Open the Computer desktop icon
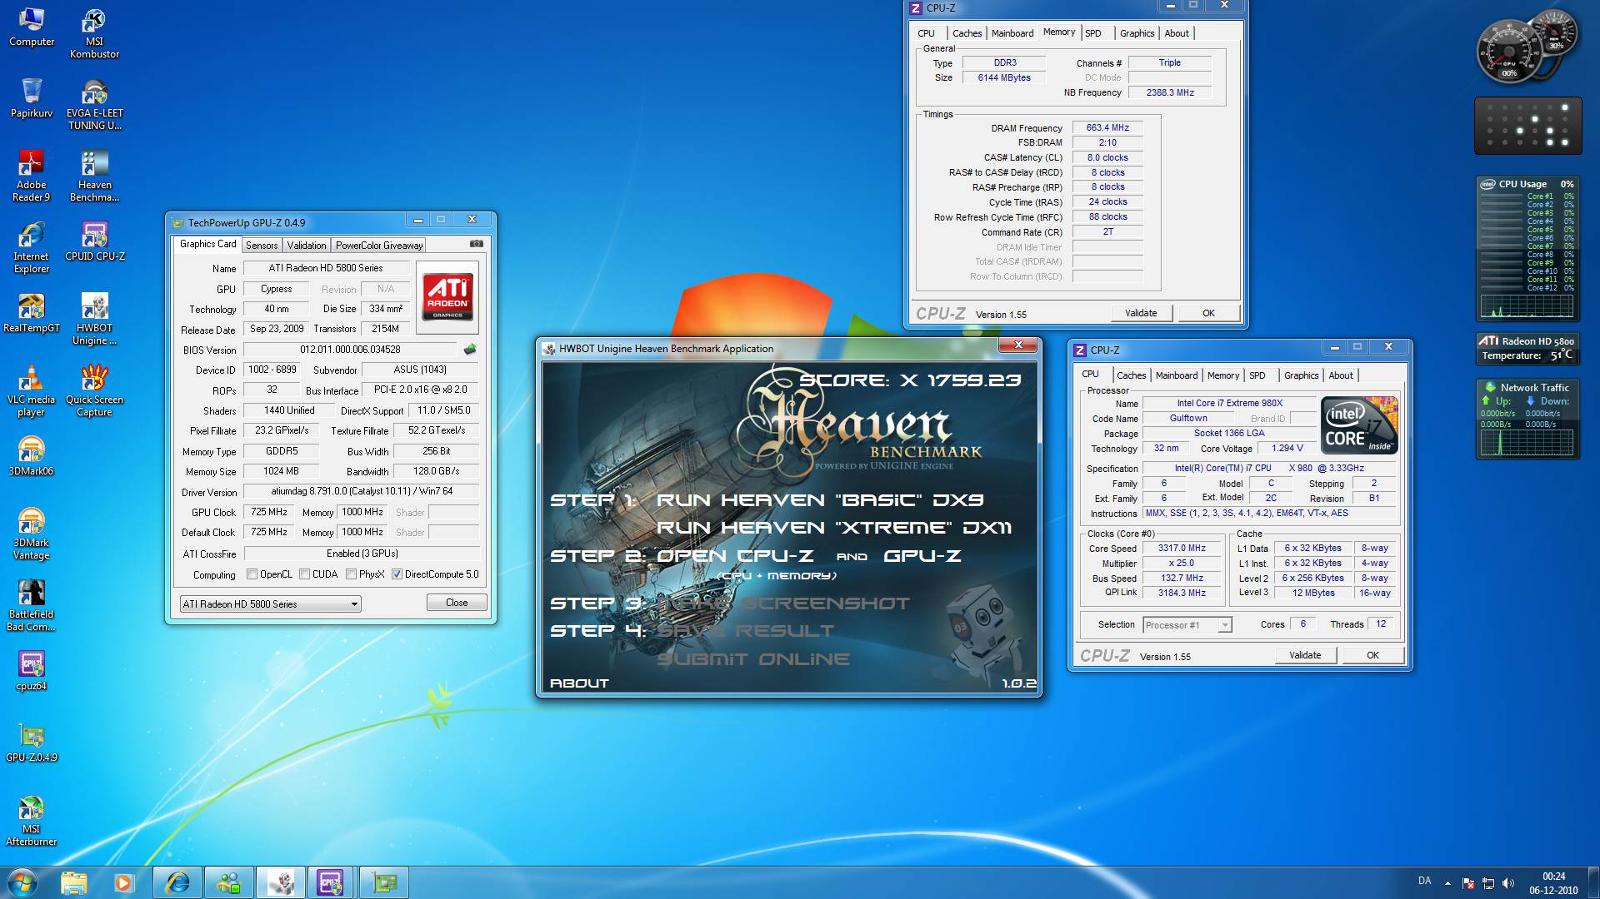This screenshot has height=899, width=1600. point(31,27)
